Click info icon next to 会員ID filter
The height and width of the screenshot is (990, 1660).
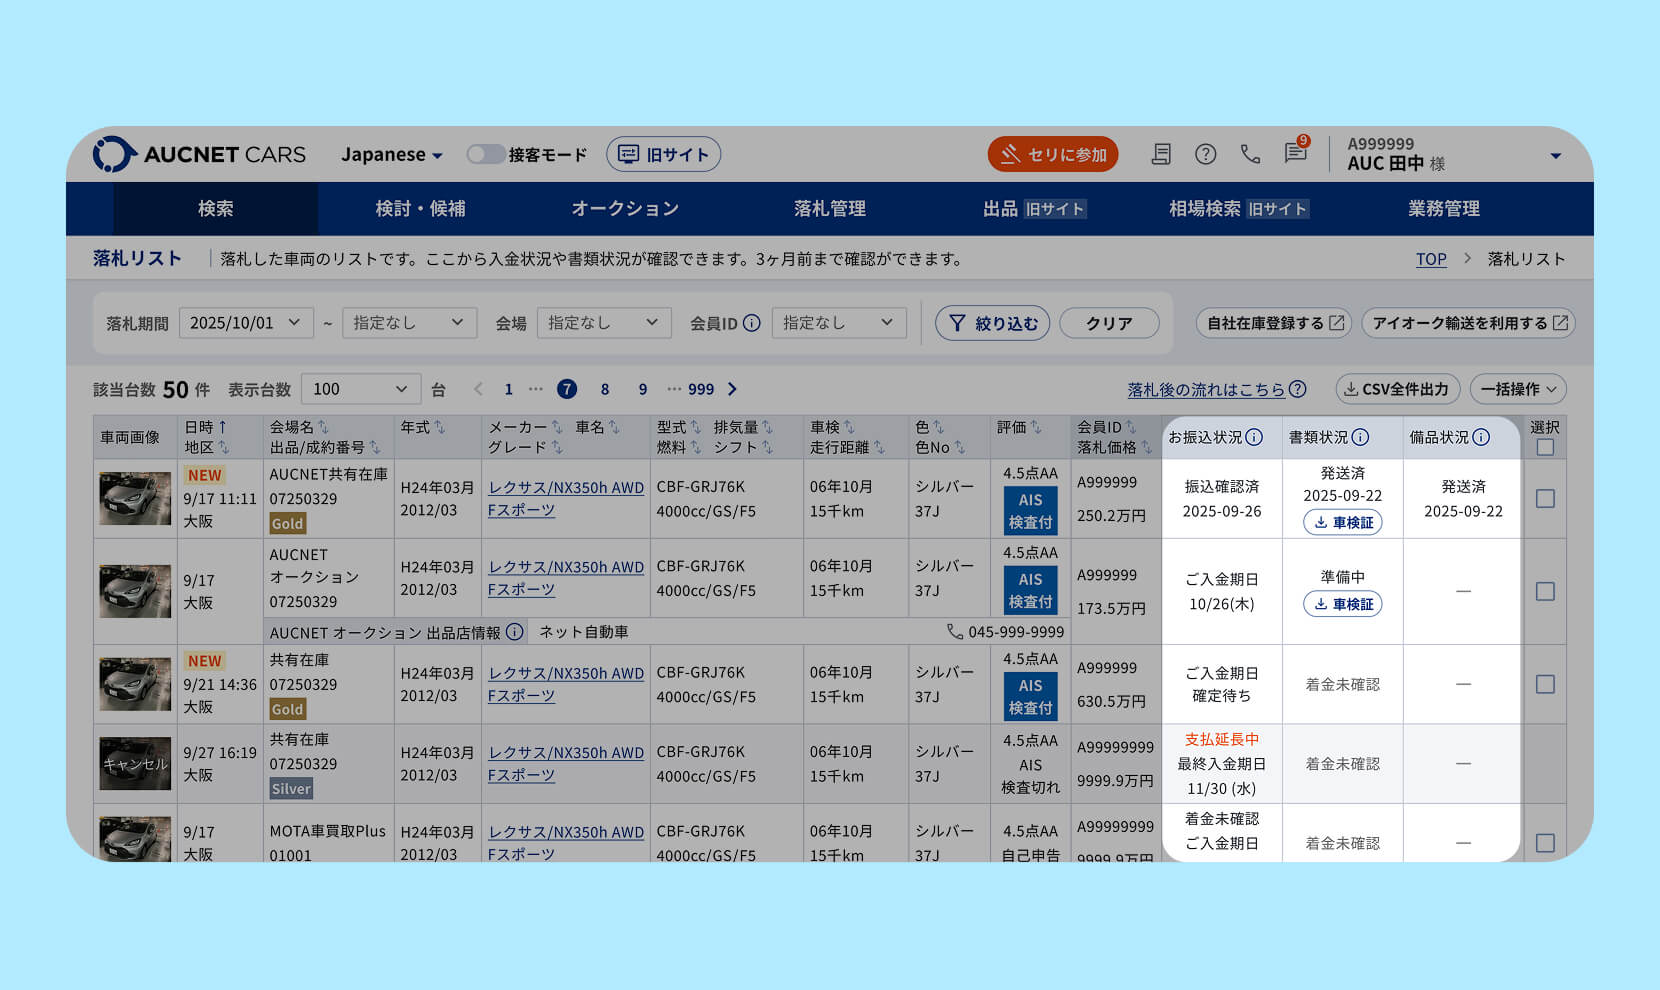752,323
